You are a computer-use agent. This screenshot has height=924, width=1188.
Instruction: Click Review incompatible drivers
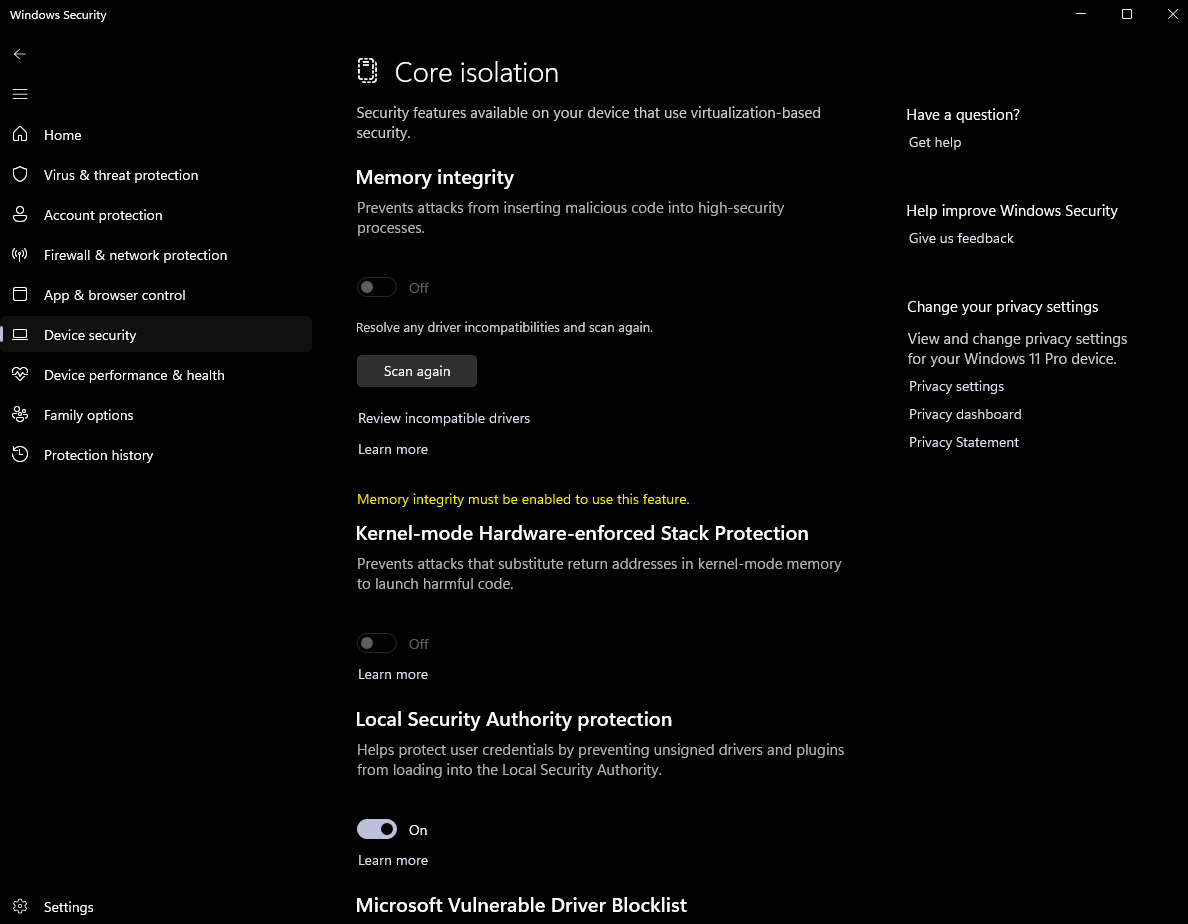click(444, 418)
